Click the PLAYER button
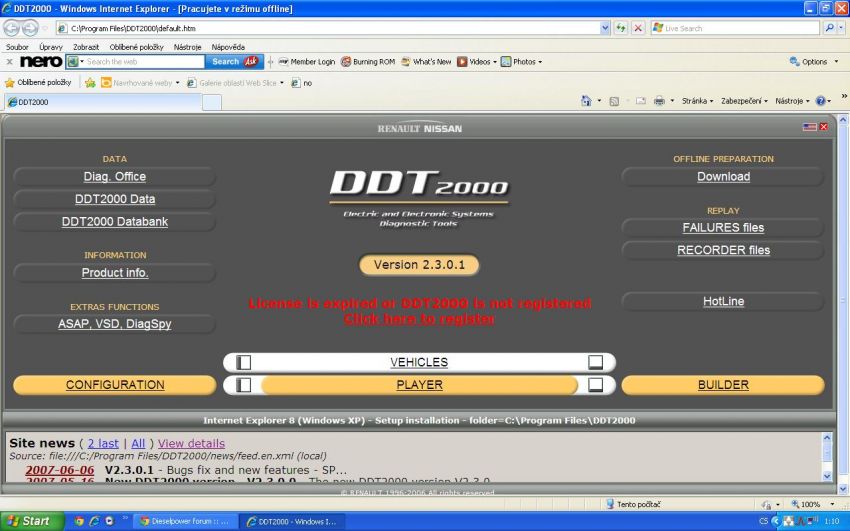Screen dimensions: 850x531 (x=419, y=385)
